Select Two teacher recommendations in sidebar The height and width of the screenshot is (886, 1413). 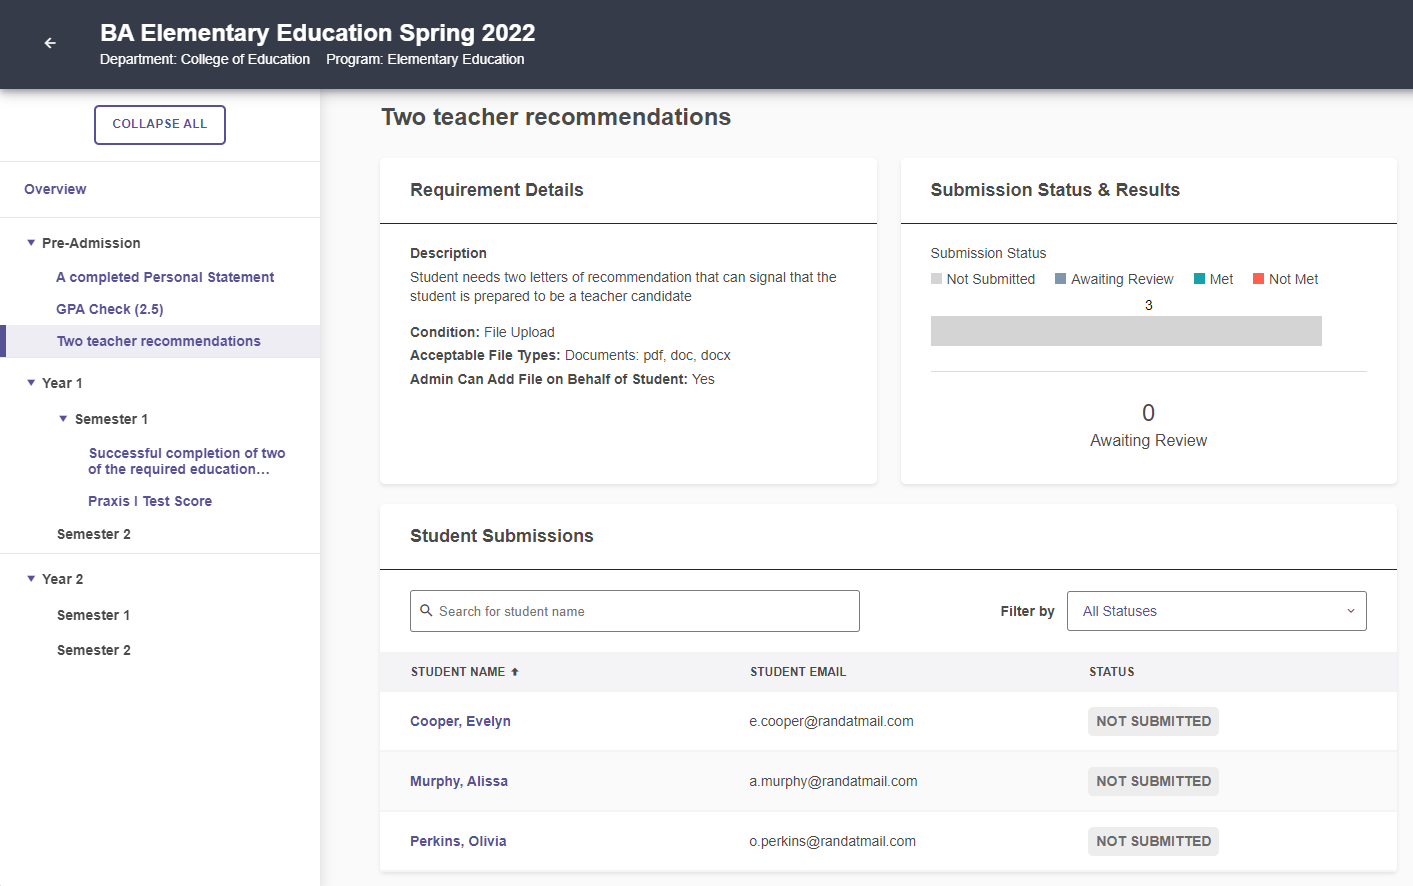coord(159,341)
